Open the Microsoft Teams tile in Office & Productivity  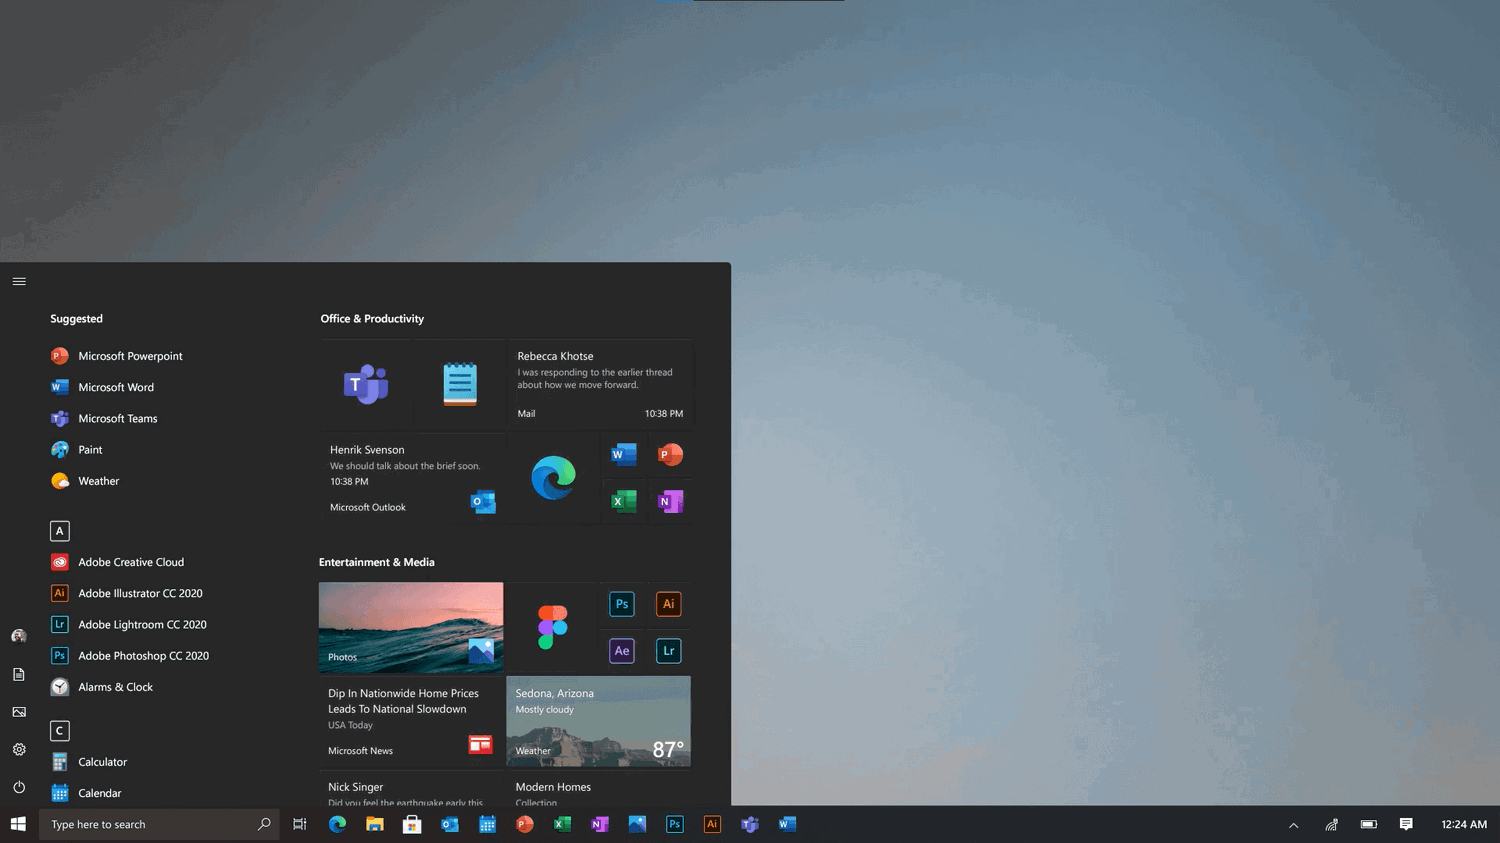click(366, 385)
